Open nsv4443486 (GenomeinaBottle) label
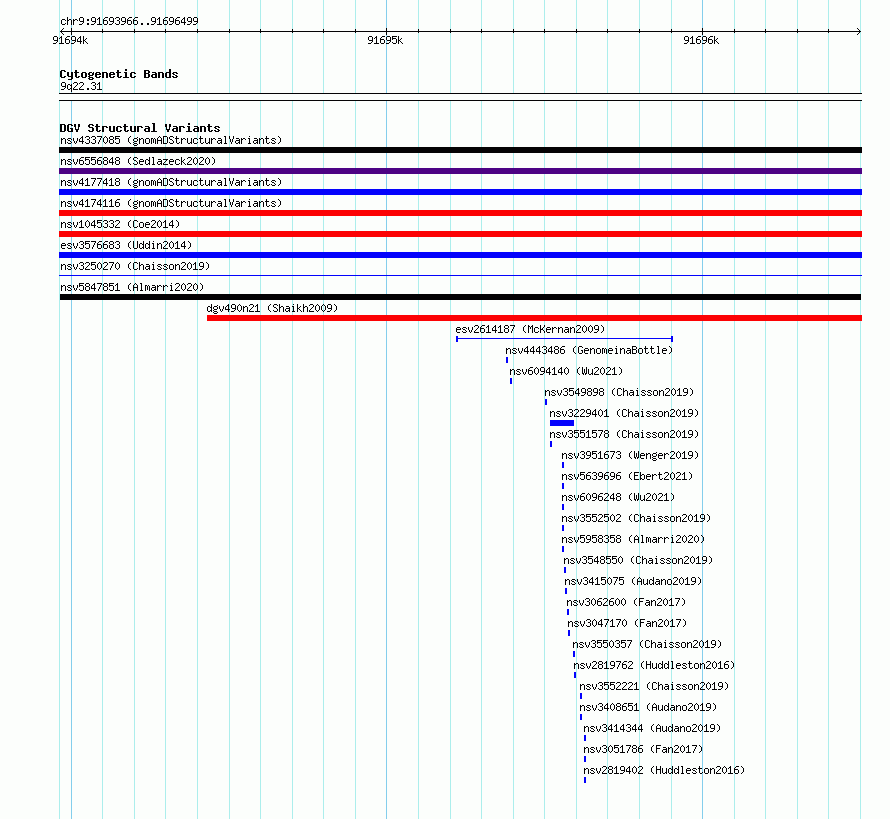The height and width of the screenshot is (819, 890). click(589, 350)
